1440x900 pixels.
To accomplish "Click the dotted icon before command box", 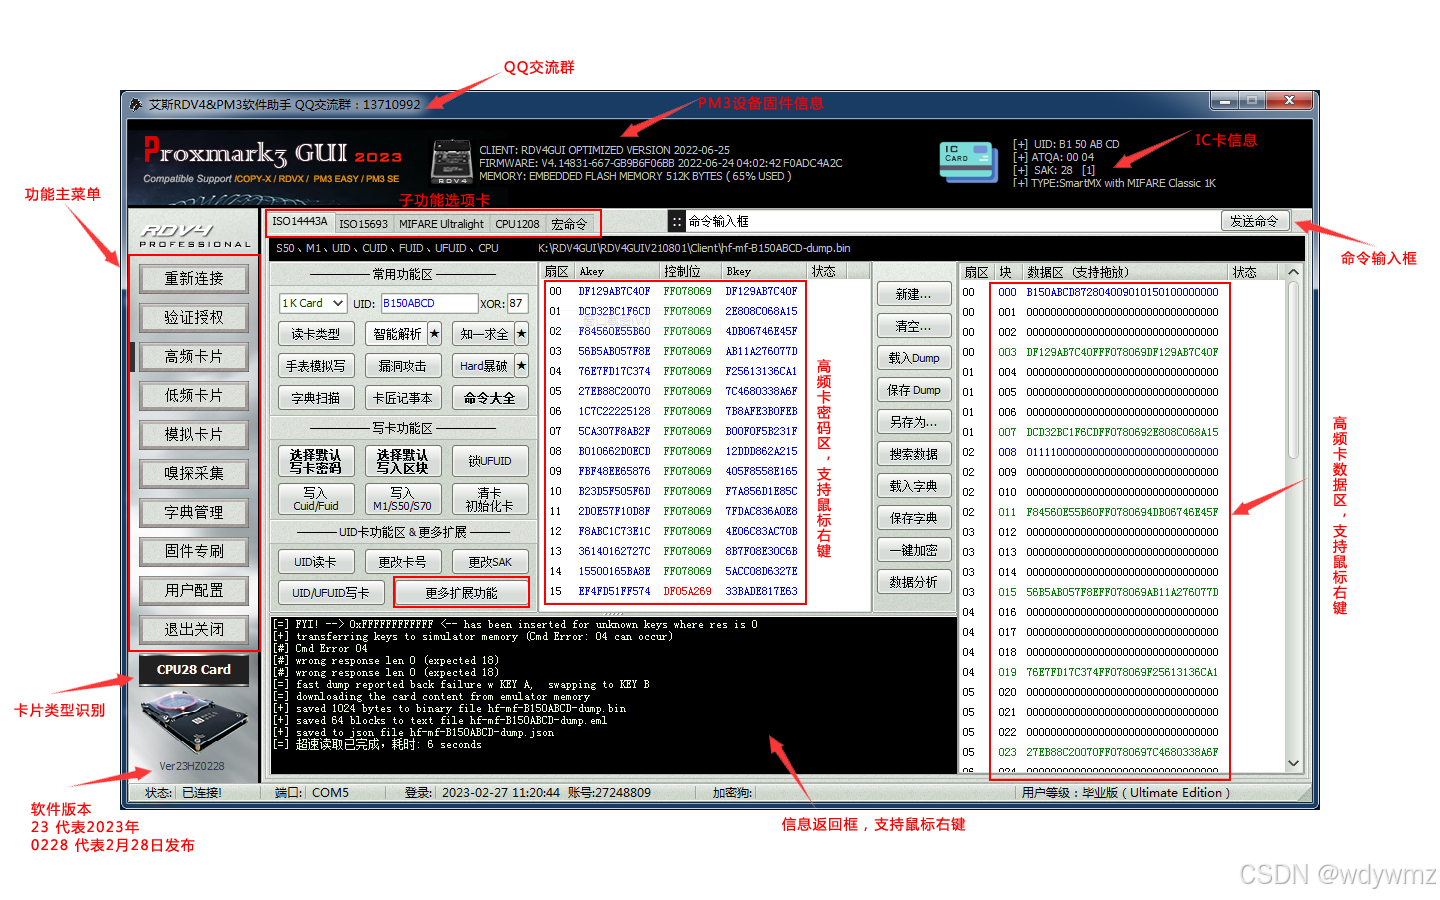I will coord(677,221).
